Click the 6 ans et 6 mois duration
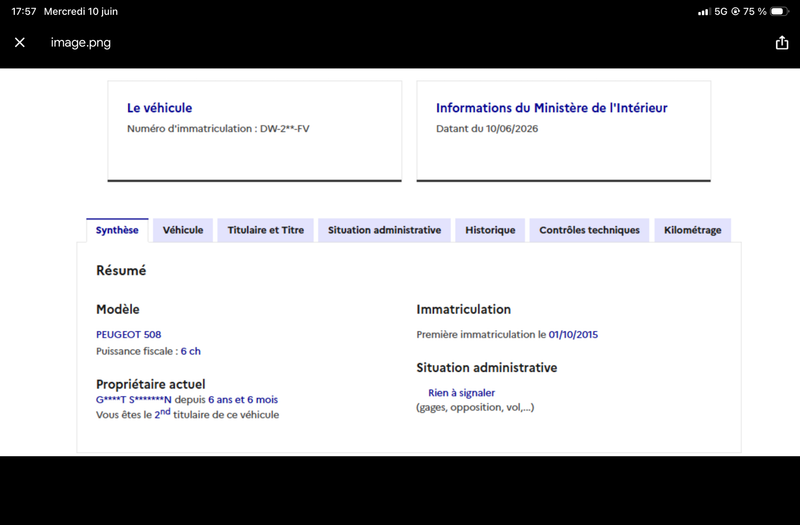800x525 pixels. click(243, 399)
